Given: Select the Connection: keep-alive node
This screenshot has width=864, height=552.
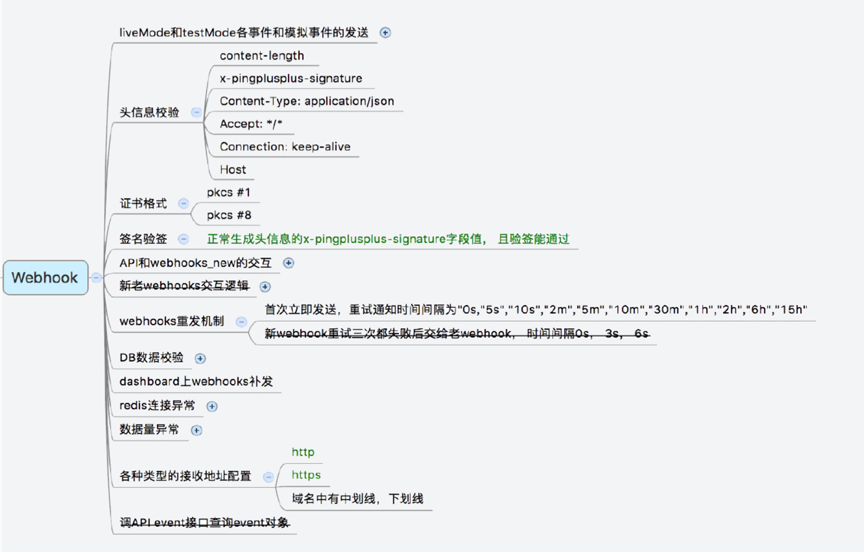Looking at the screenshot, I should [285, 147].
